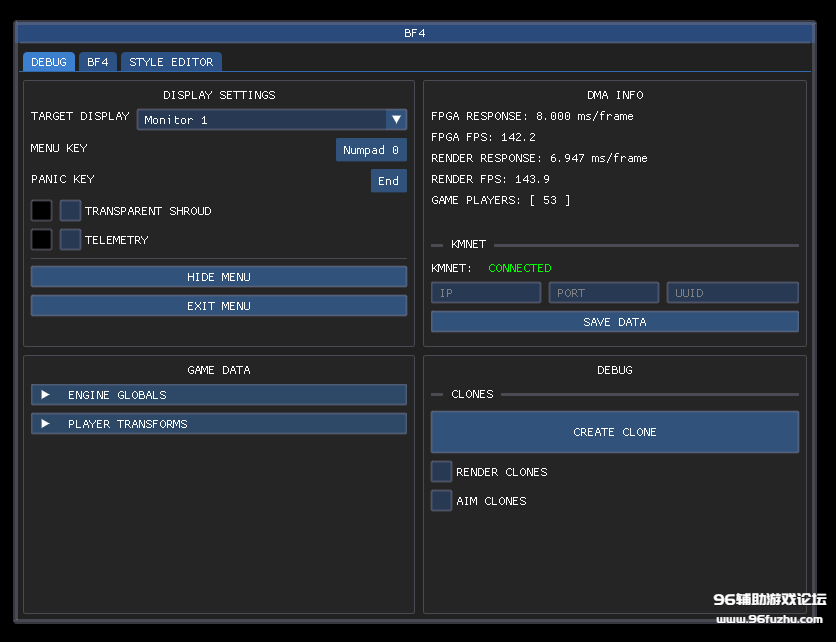836x642 pixels.
Task: Toggle the Telemetry checkbox
Action: pyautogui.click(x=70, y=240)
